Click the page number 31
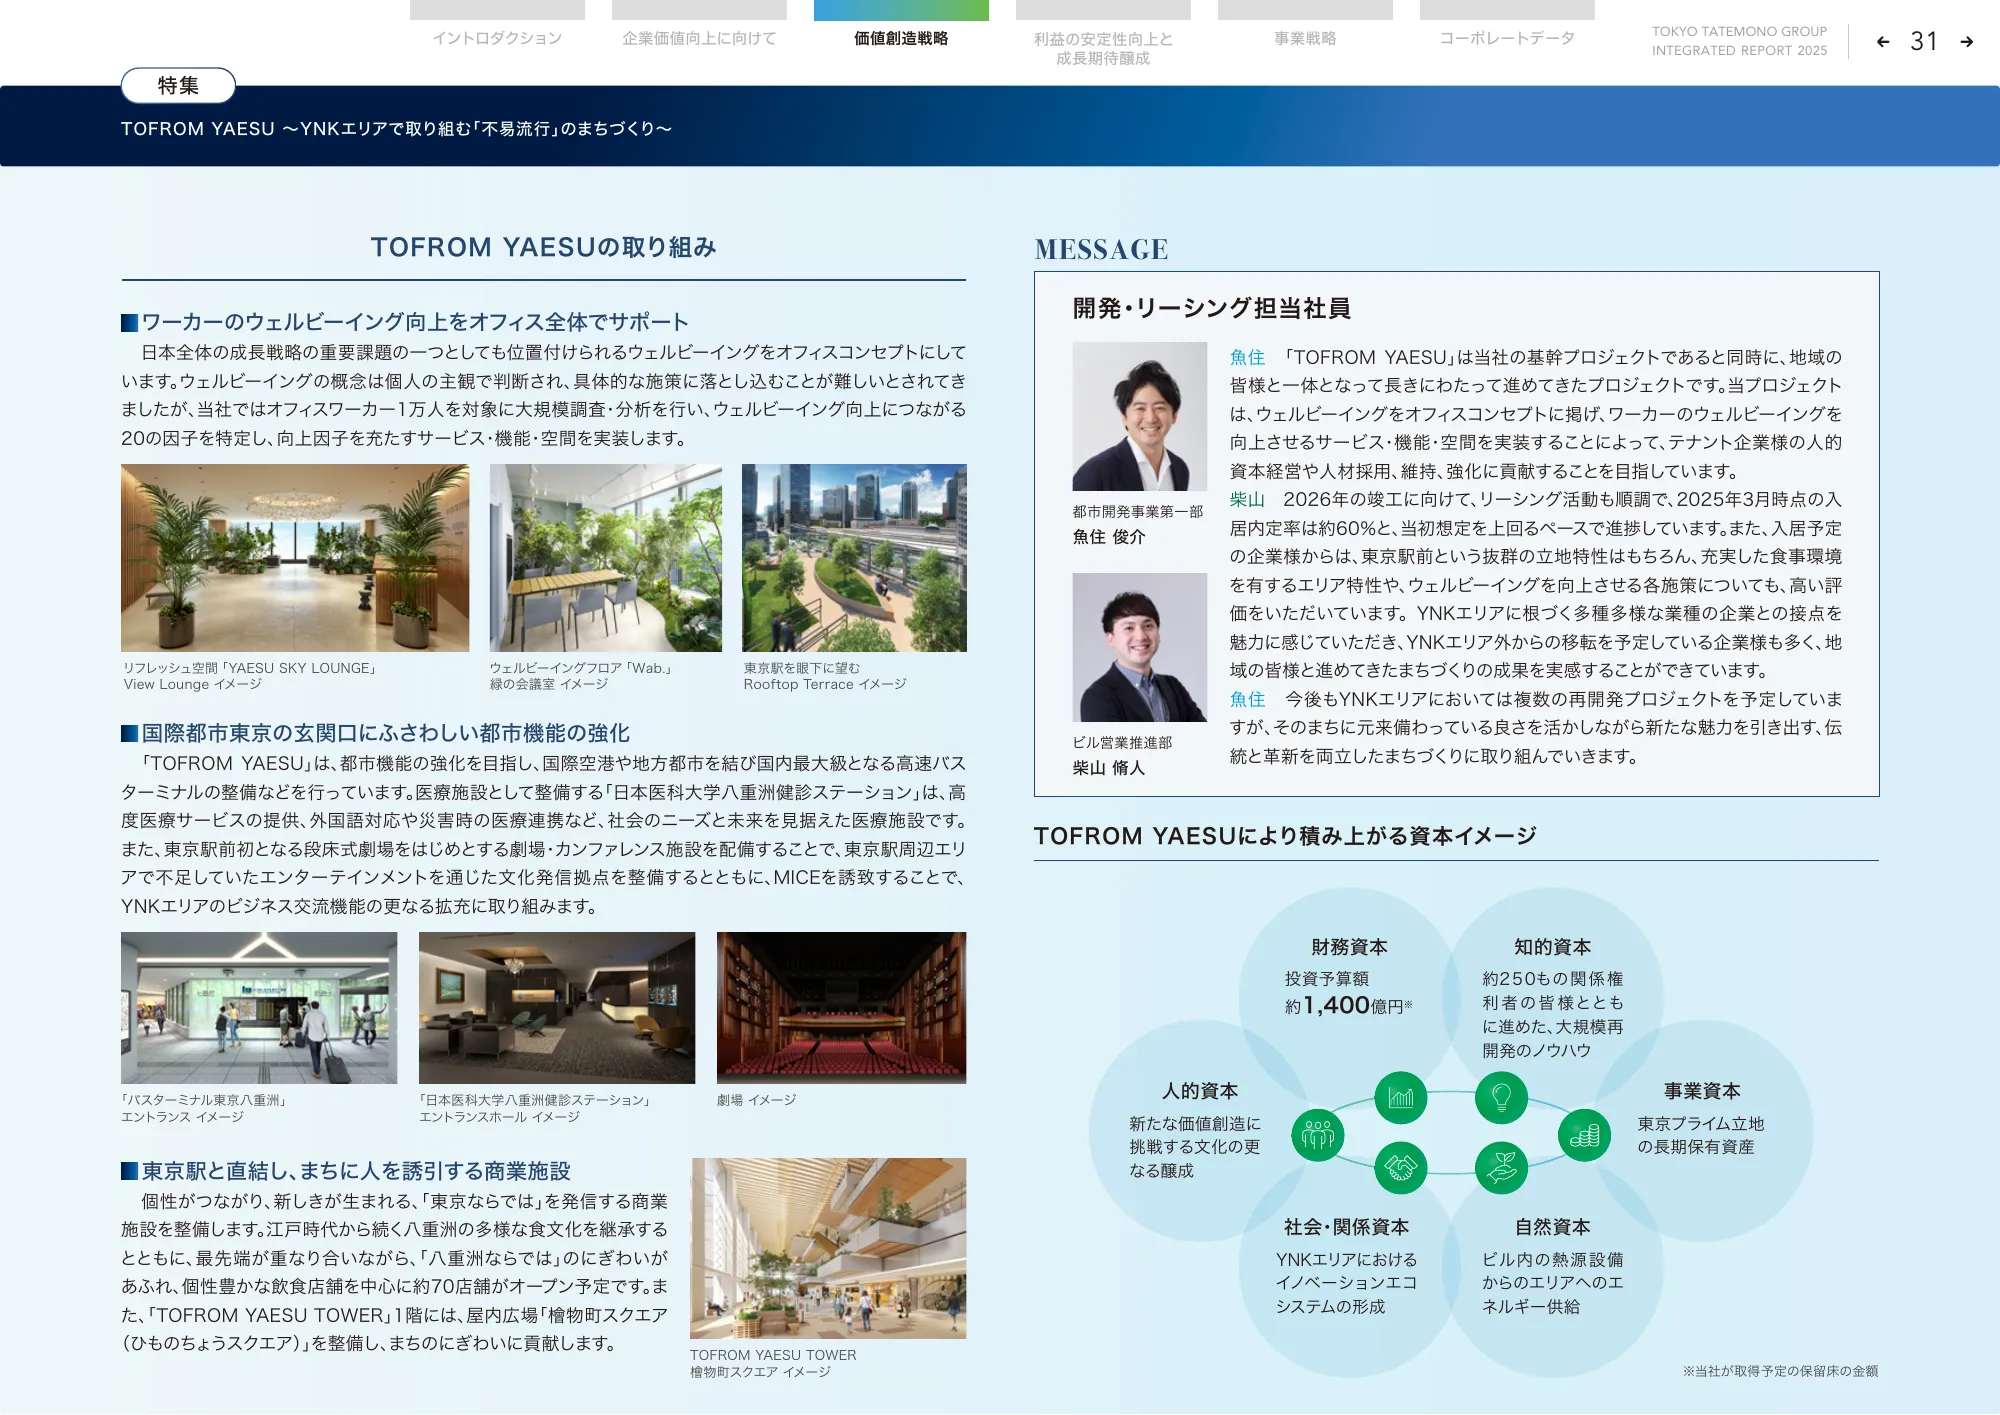Screen dimensions: 2000x1415 point(1924,42)
